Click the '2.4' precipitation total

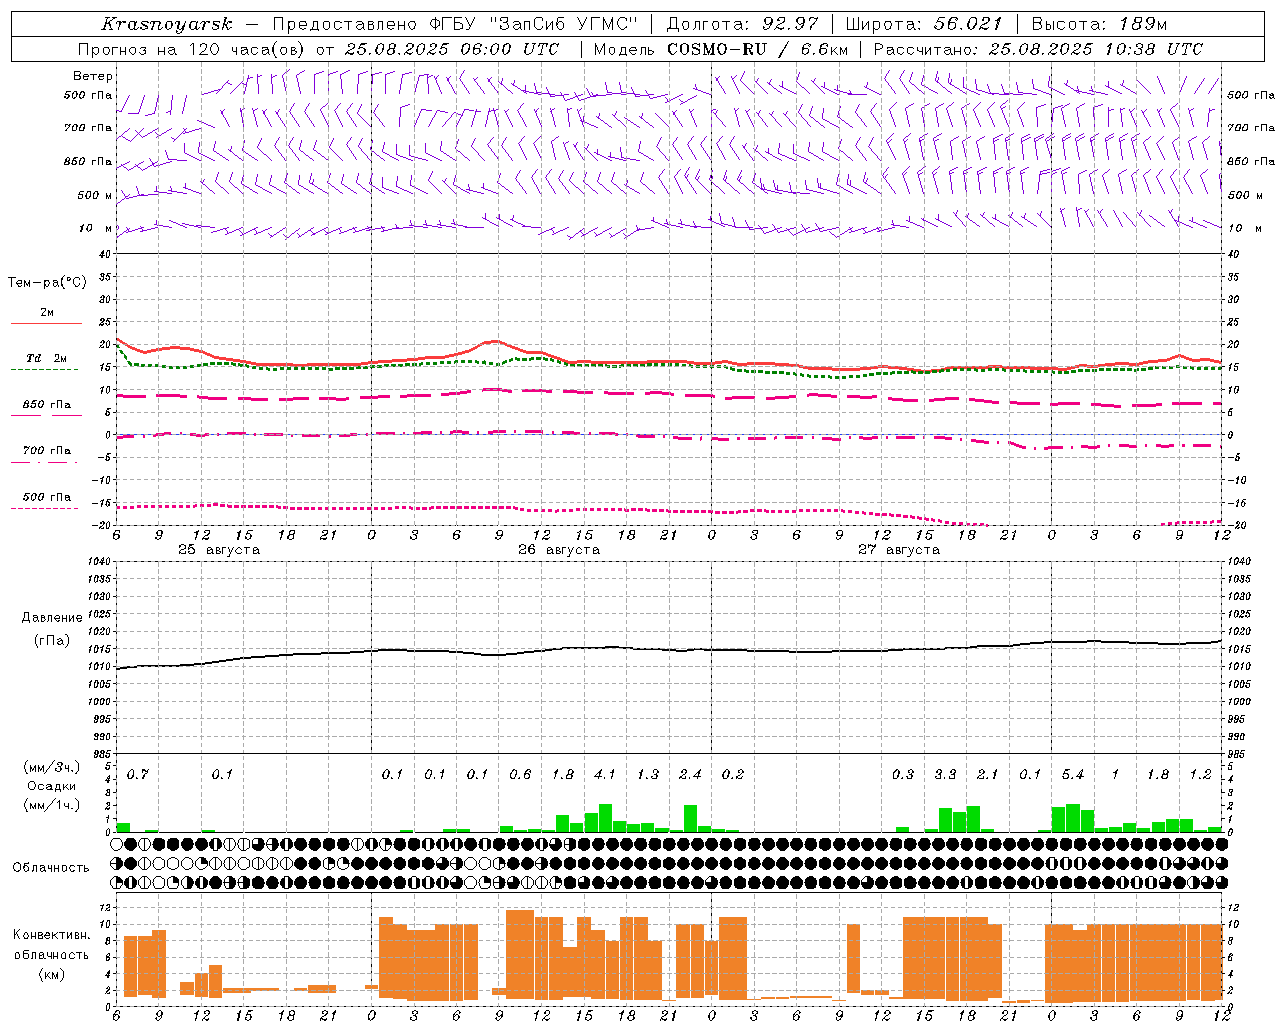coord(690,775)
